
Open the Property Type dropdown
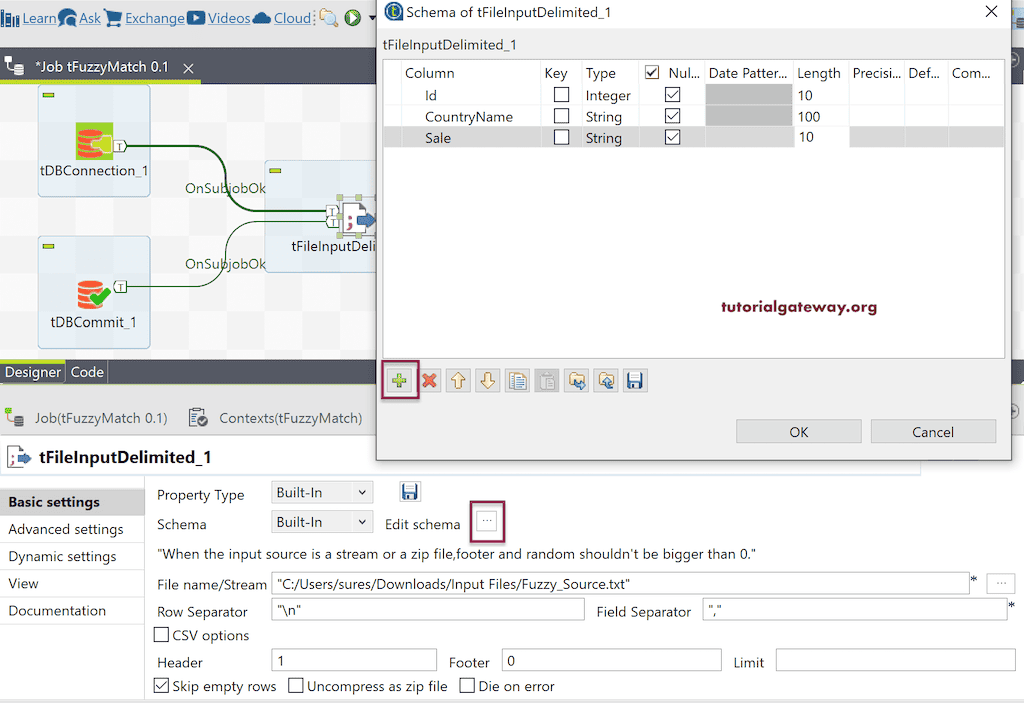coord(322,492)
